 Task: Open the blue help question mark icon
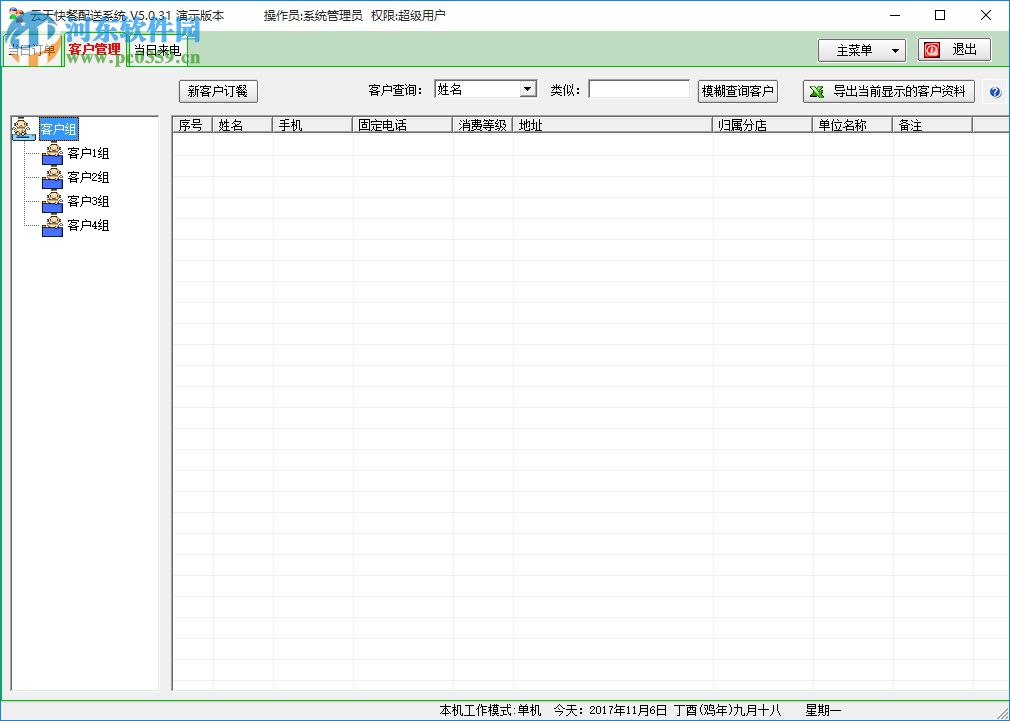pos(995,91)
